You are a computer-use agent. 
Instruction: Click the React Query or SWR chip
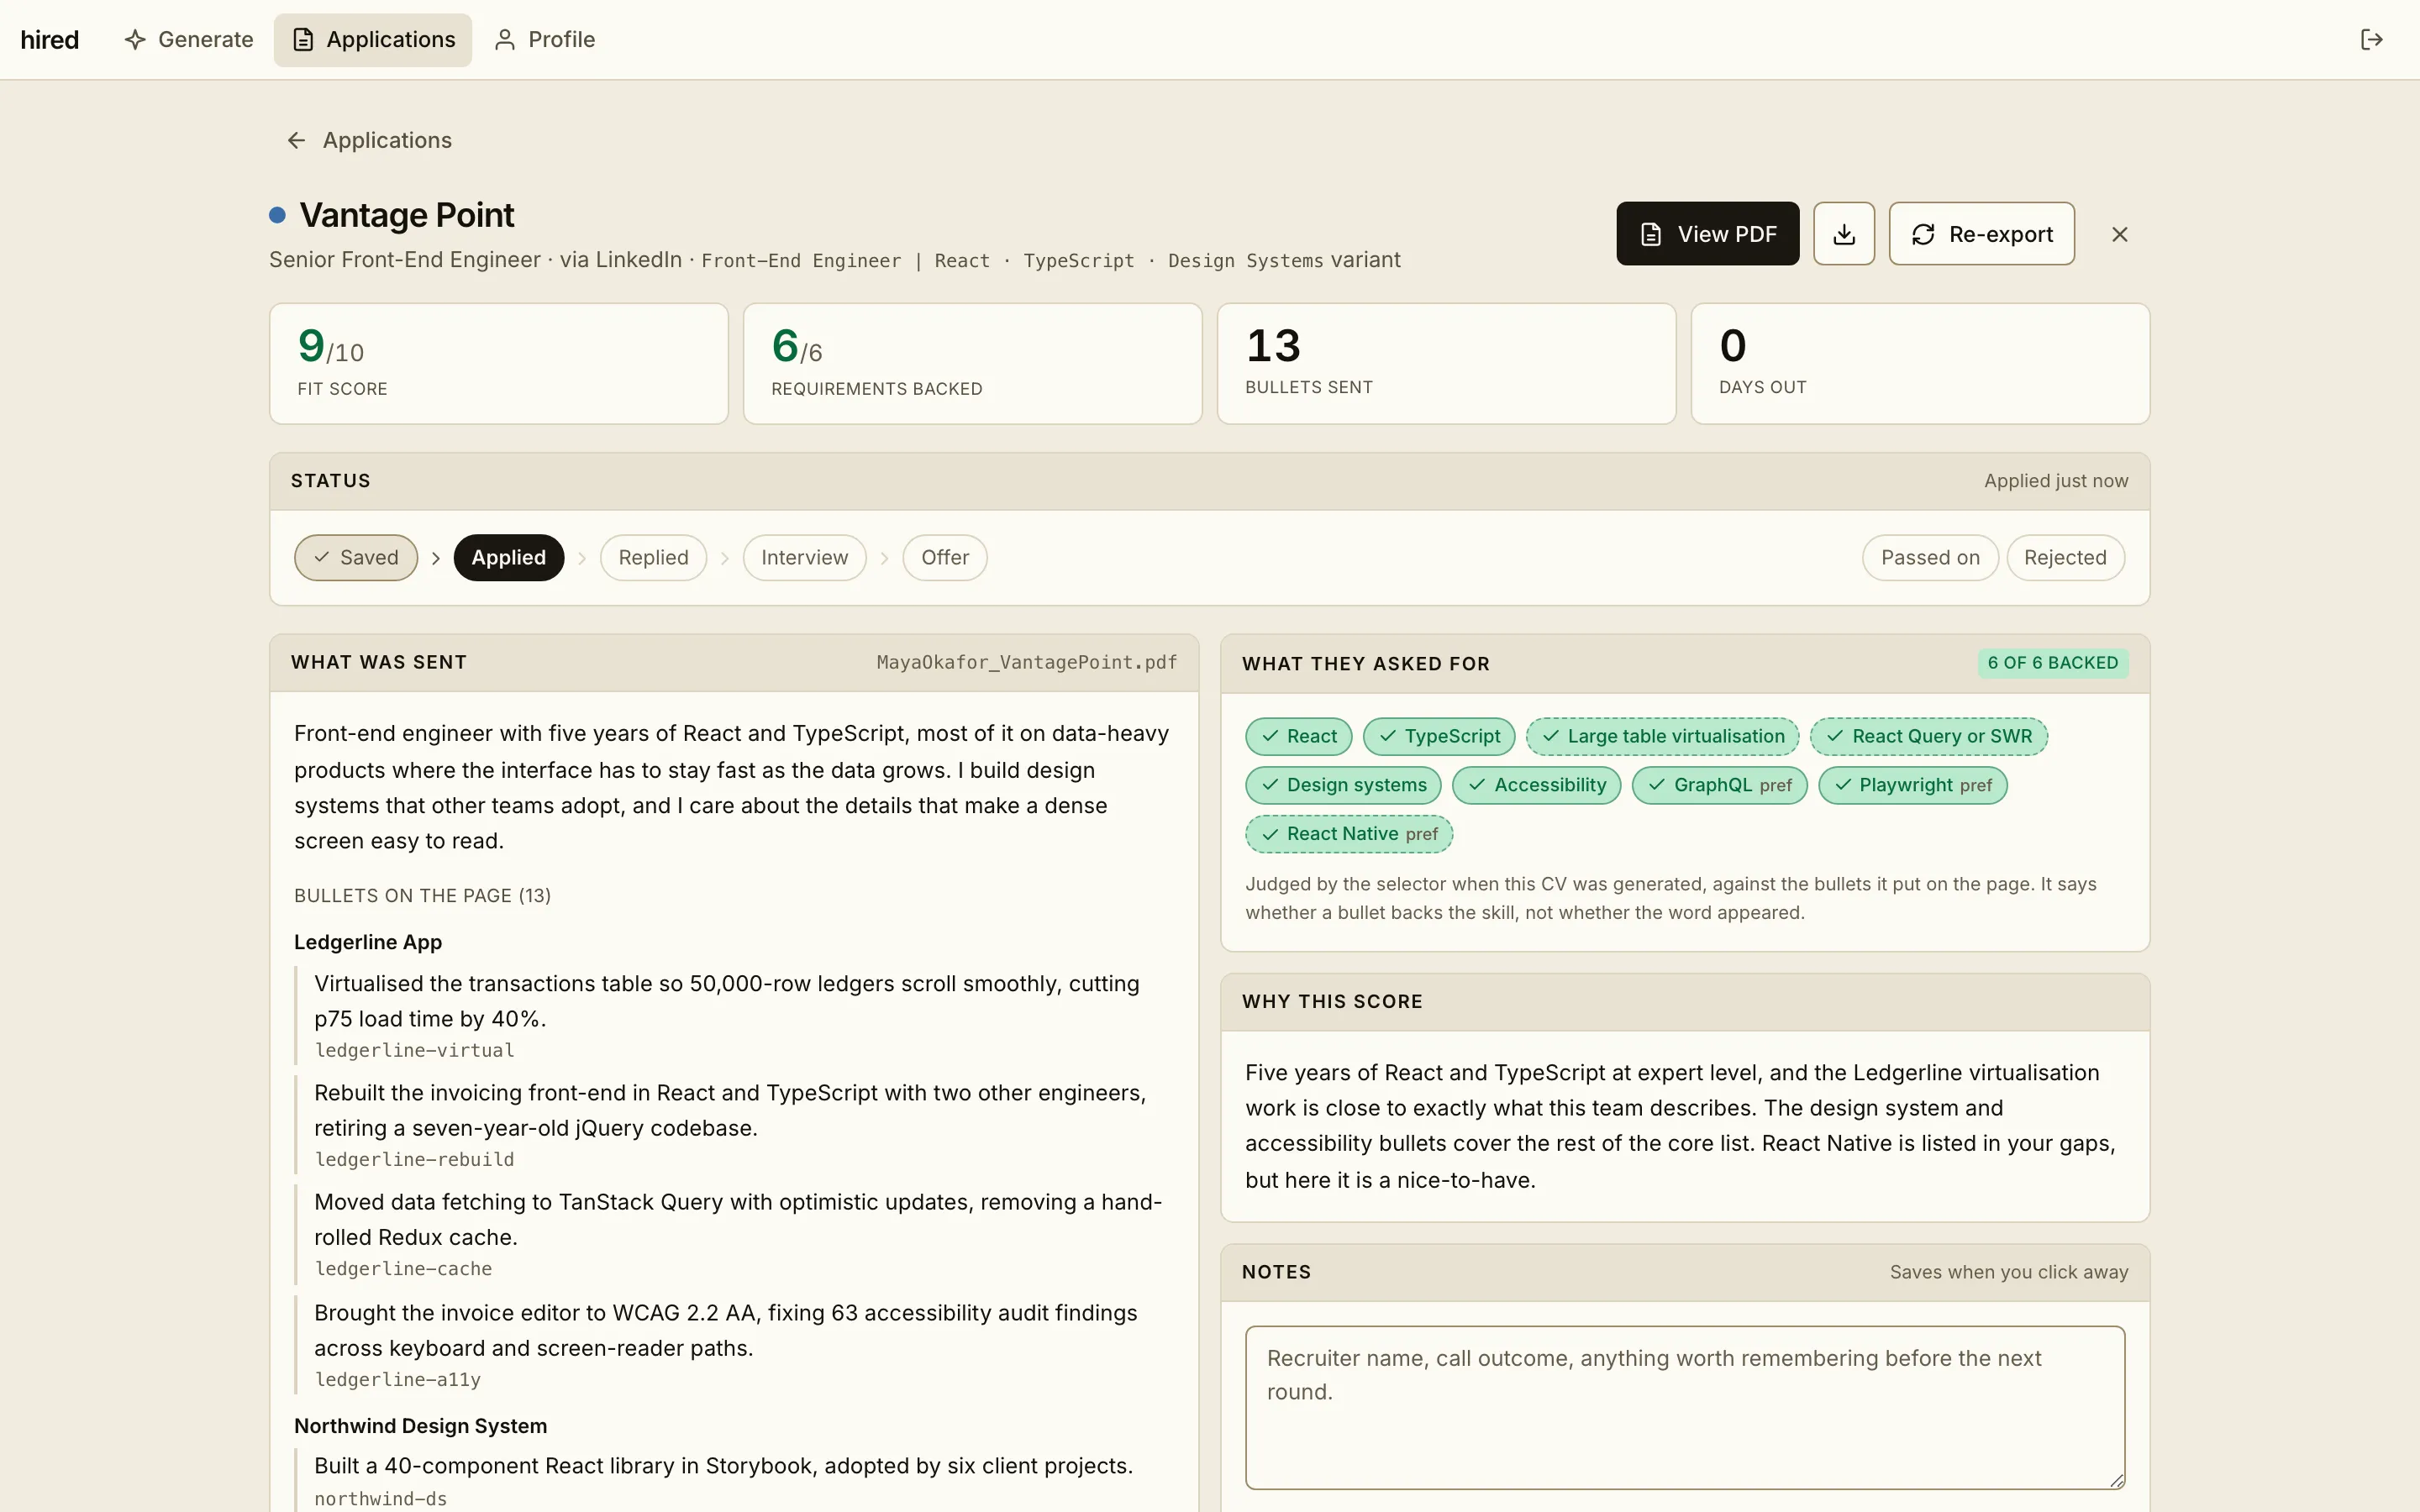(x=1928, y=736)
